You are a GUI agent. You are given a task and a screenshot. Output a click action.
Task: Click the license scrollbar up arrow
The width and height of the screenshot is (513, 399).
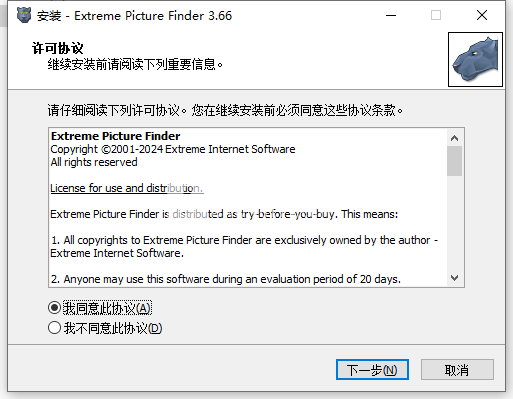(x=454, y=138)
